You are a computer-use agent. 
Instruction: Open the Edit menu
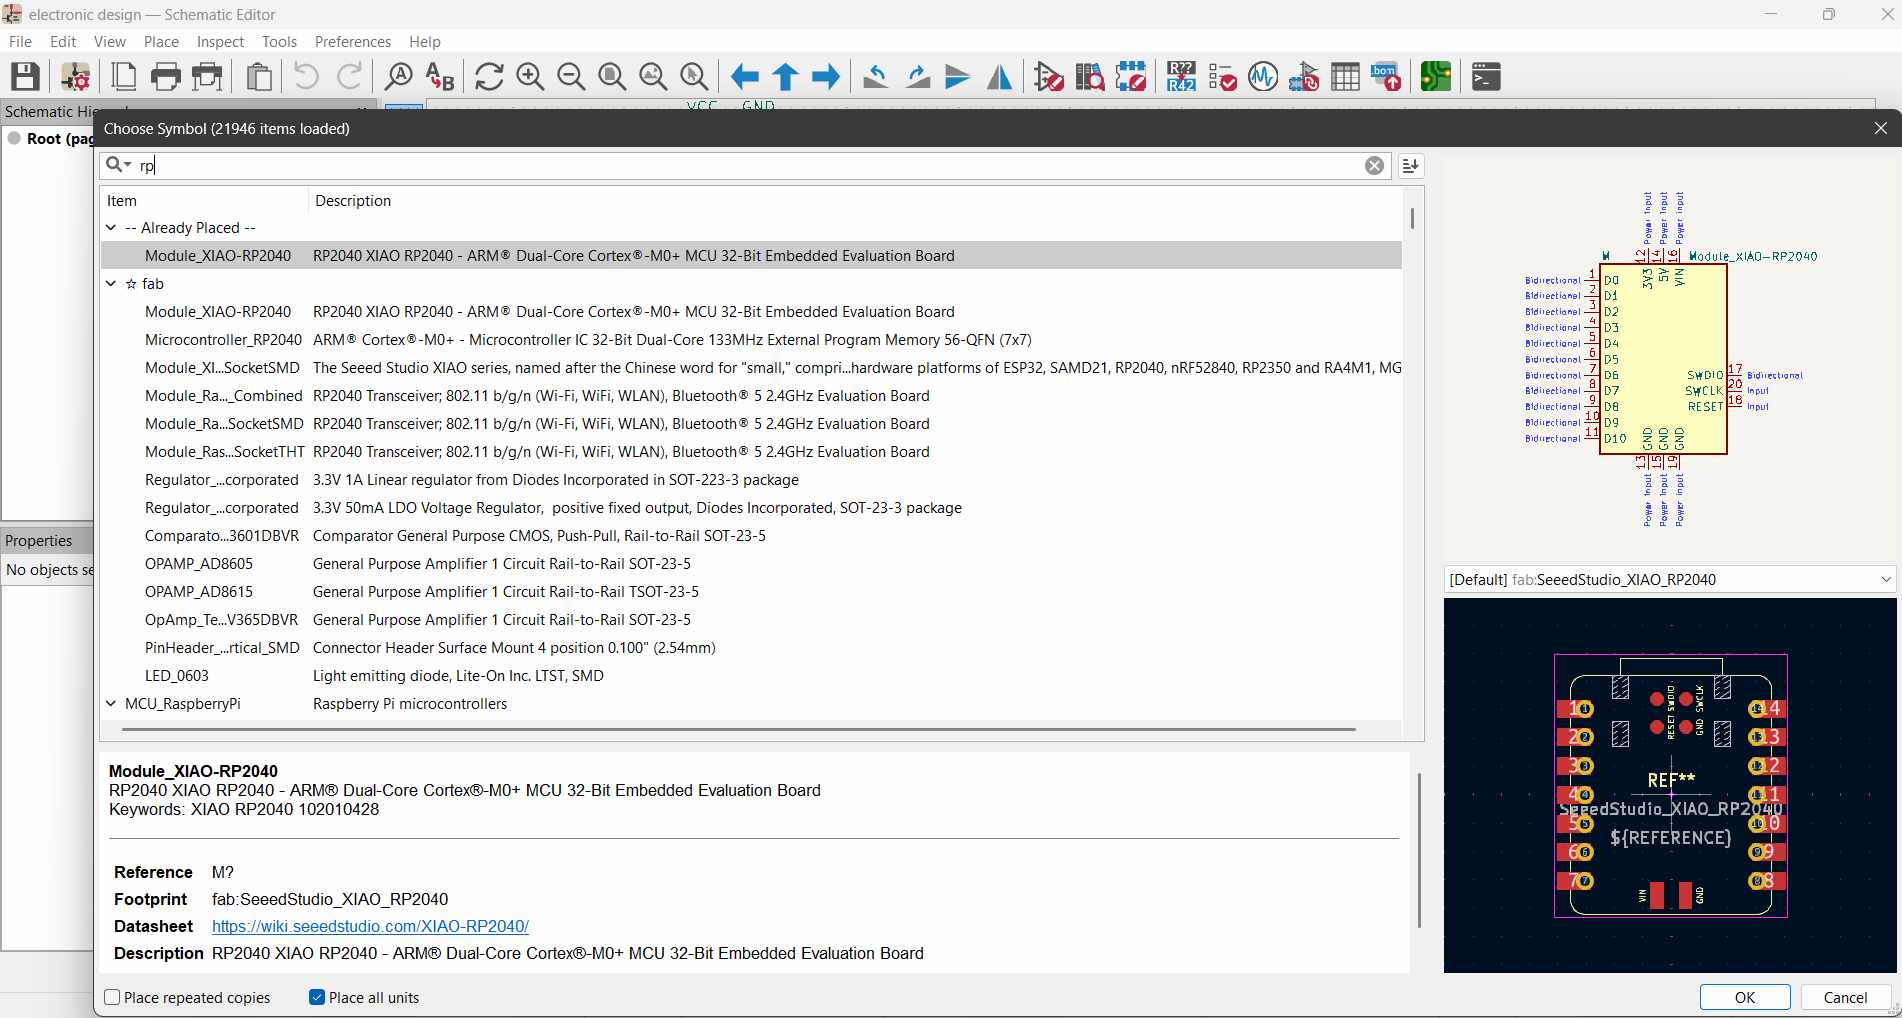pos(63,41)
